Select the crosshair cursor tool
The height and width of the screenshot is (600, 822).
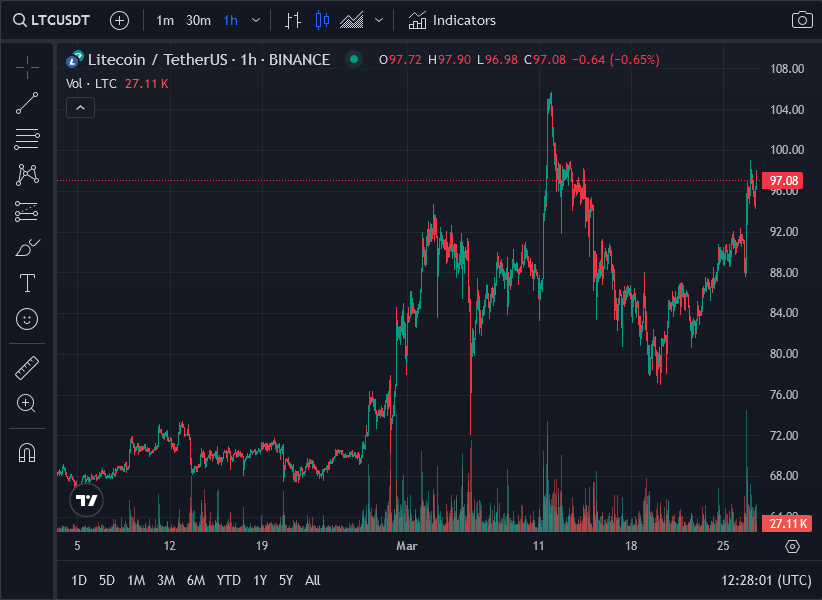[27, 67]
